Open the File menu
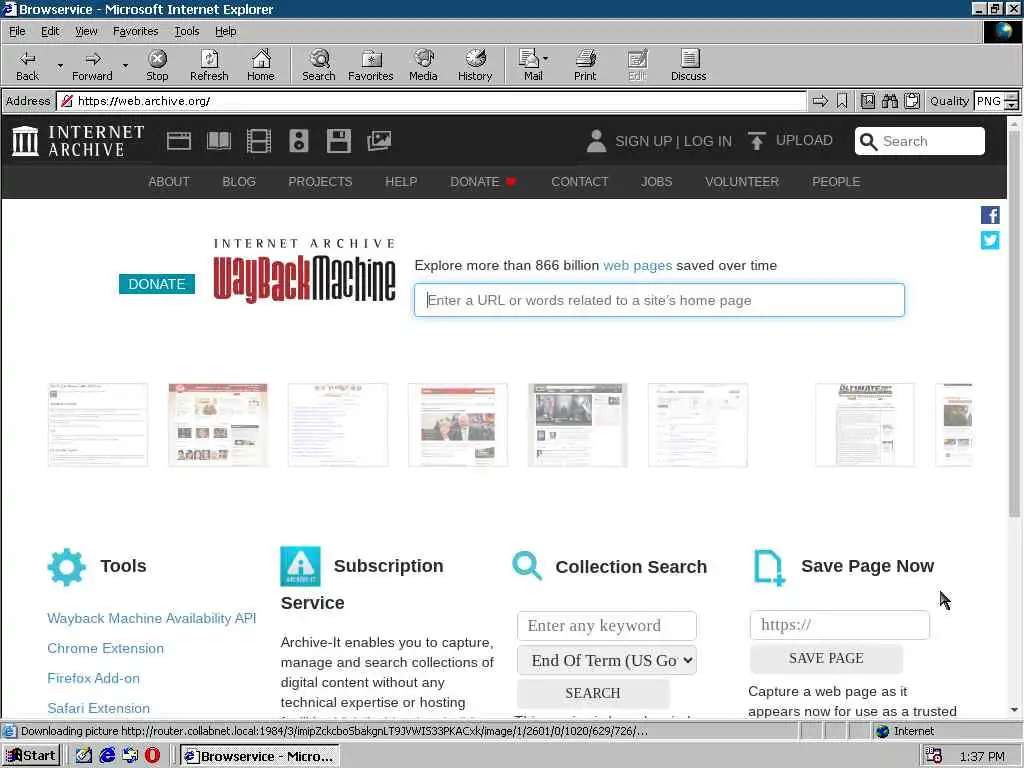This screenshot has width=1024, height=768. (17, 31)
